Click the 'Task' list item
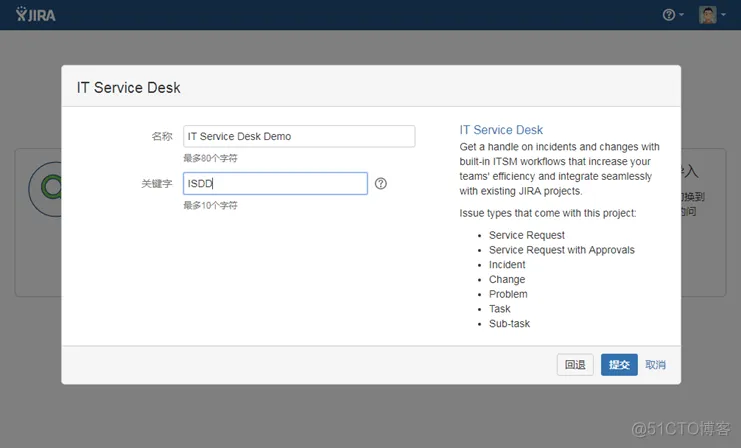741x448 pixels. click(x=500, y=309)
